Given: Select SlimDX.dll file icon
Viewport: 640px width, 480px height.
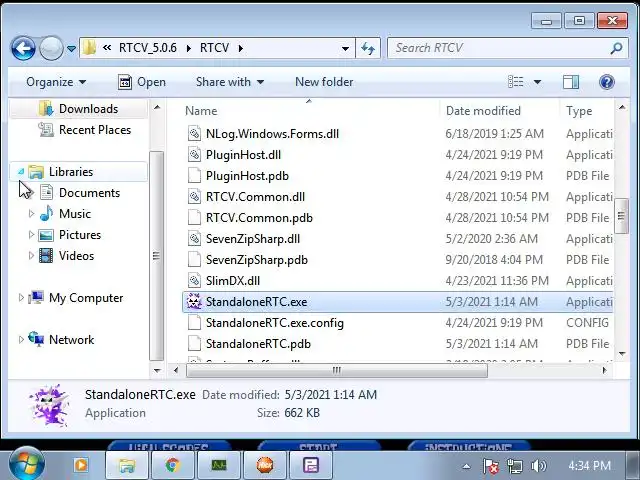Looking at the screenshot, I should point(194,281).
